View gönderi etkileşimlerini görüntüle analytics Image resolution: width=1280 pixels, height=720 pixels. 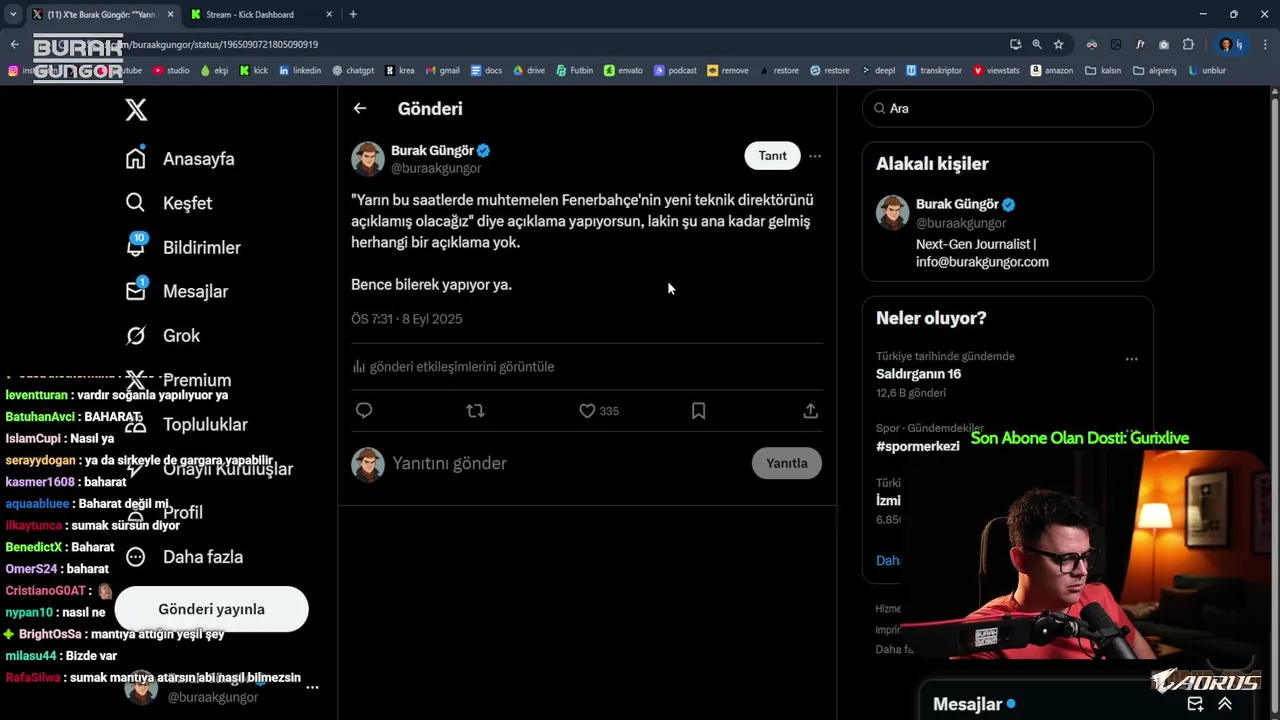[453, 367]
